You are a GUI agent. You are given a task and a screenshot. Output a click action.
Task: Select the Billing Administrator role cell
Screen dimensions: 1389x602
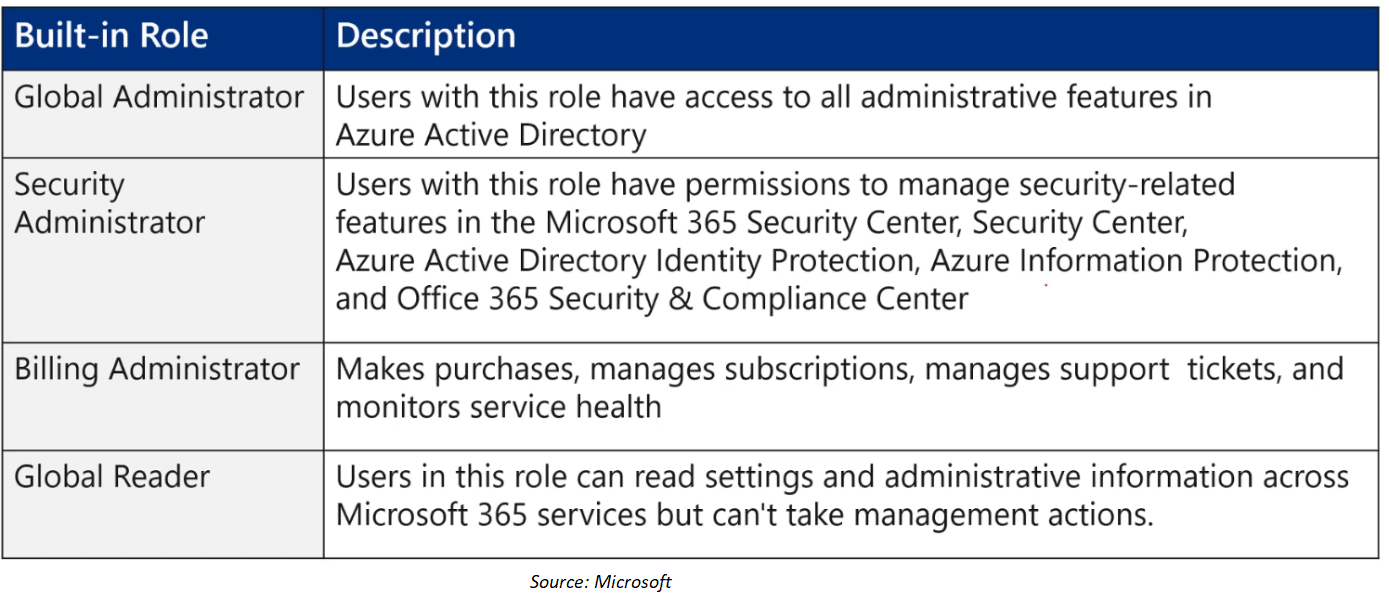click(157, 370)
